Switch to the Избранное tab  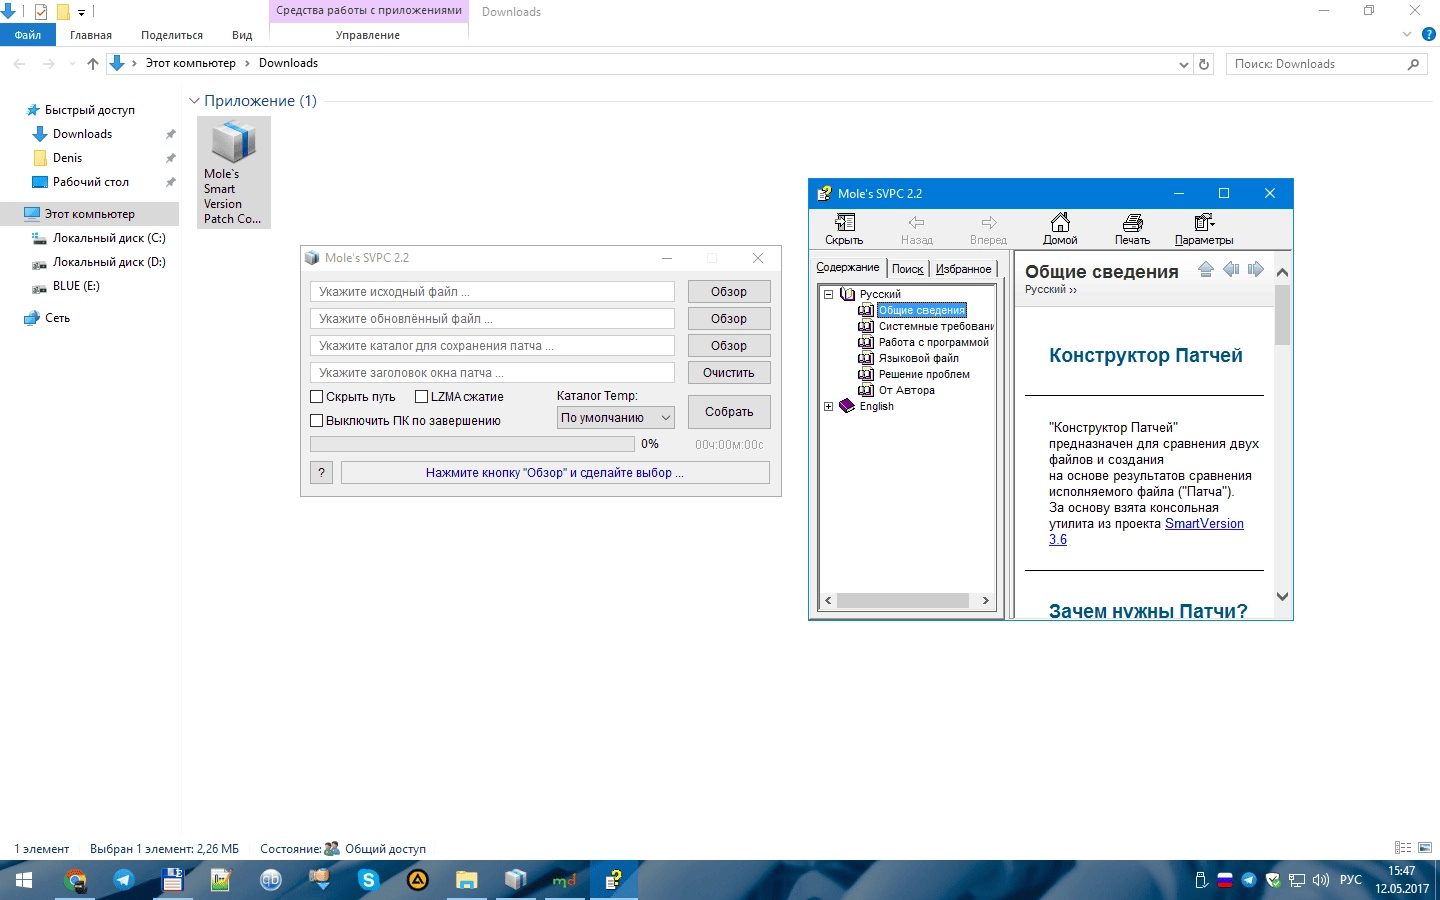pyautogui.click(x=961, y=268)
